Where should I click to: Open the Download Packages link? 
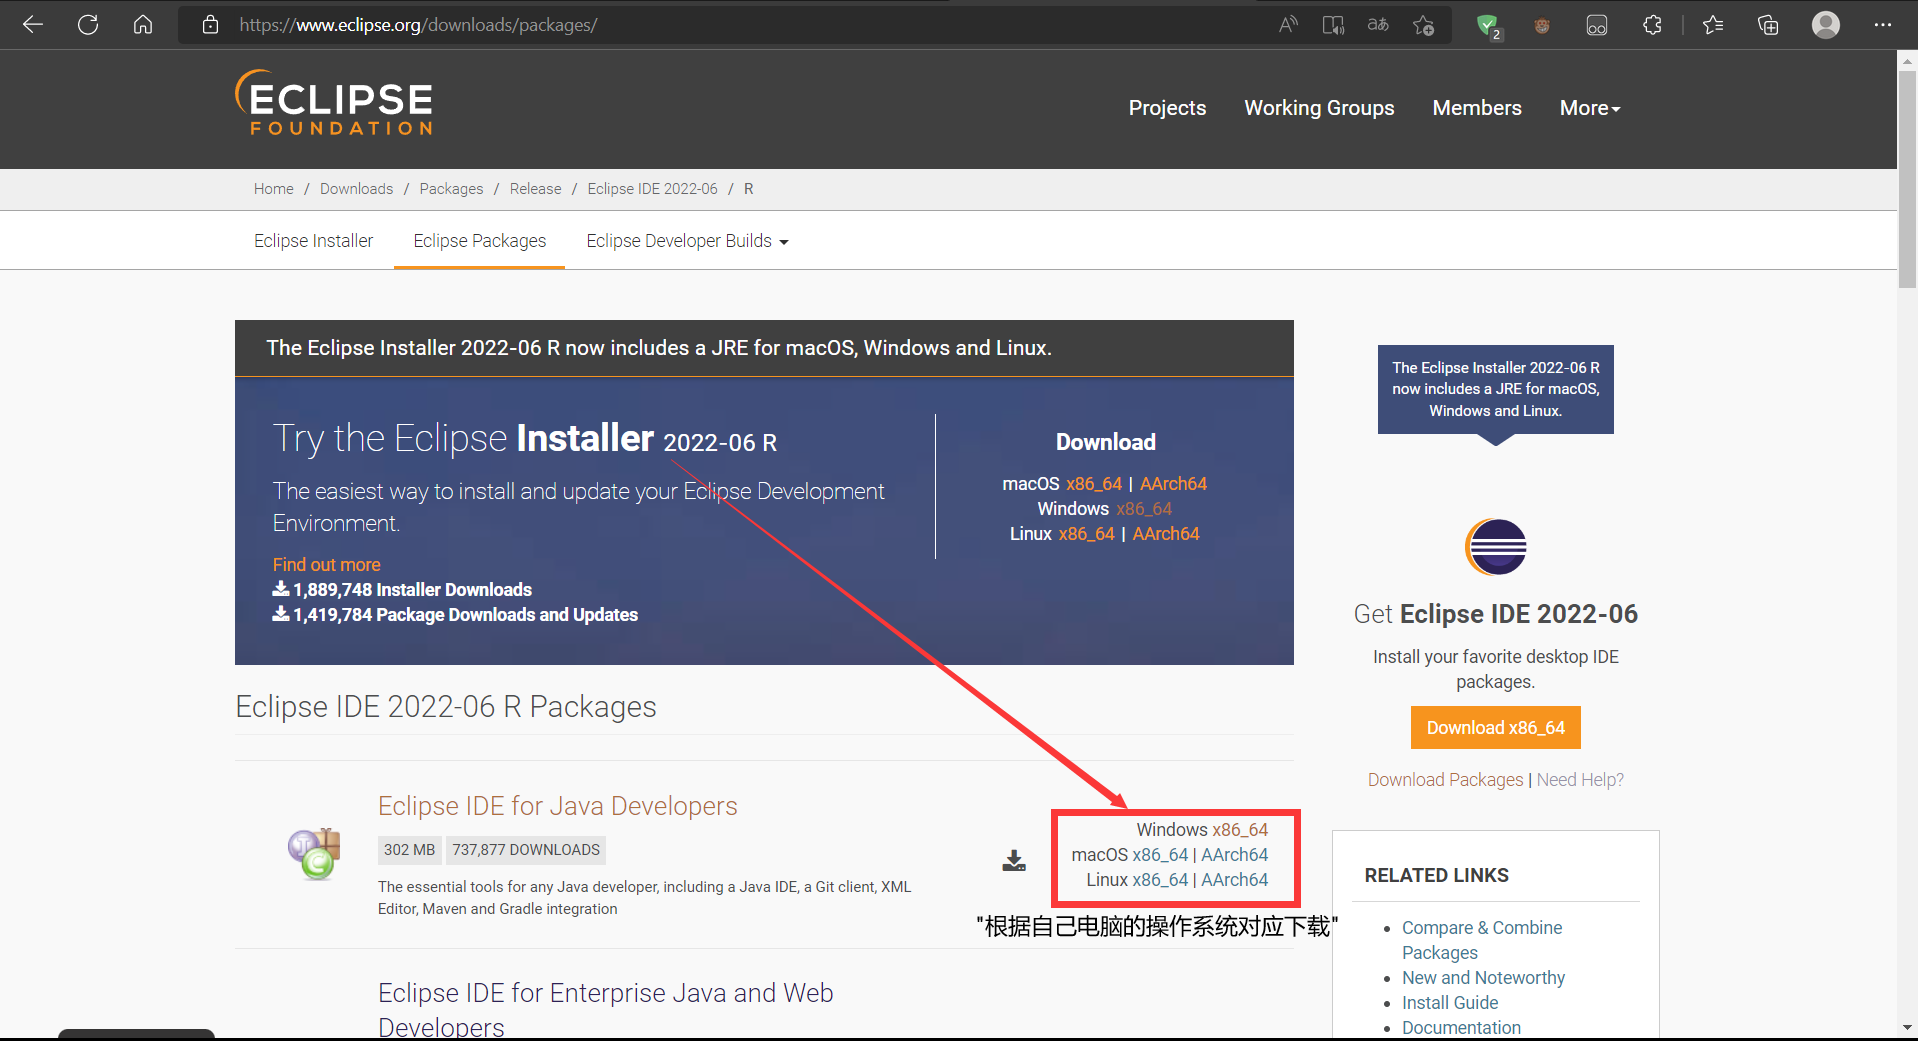[x=1445, y=780]
